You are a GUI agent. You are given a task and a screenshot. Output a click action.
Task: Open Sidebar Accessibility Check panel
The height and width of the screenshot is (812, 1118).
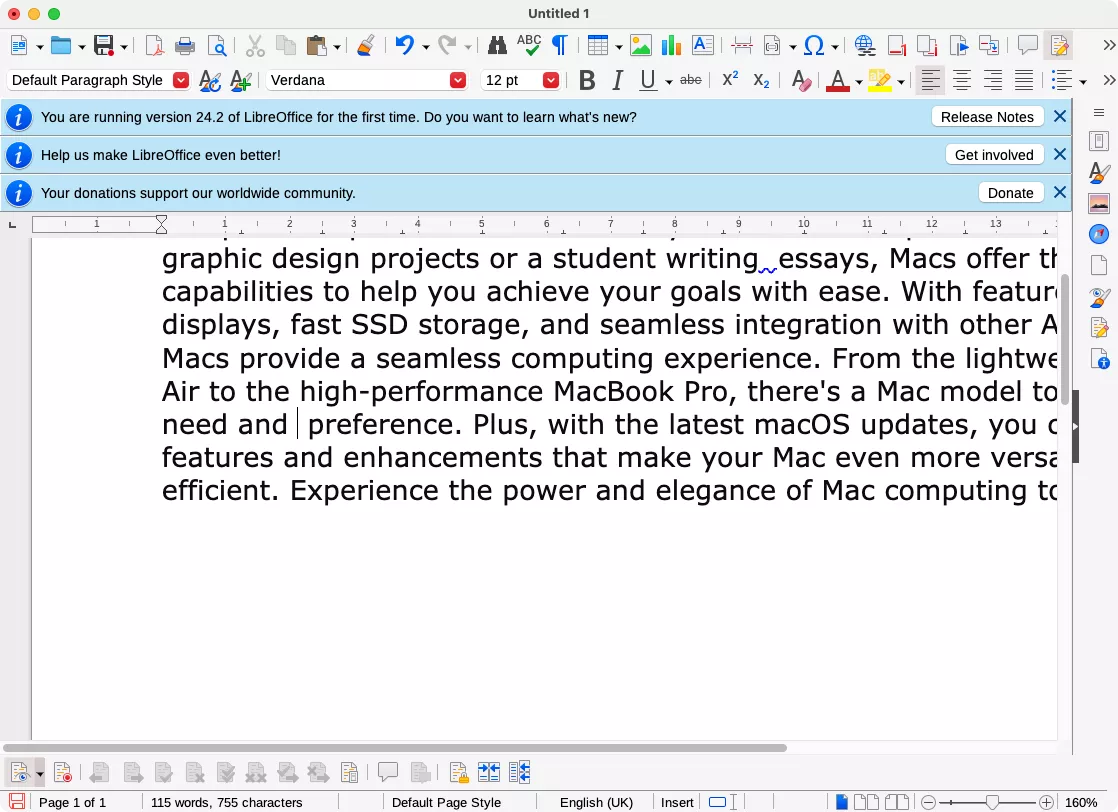coord(1099,359)
